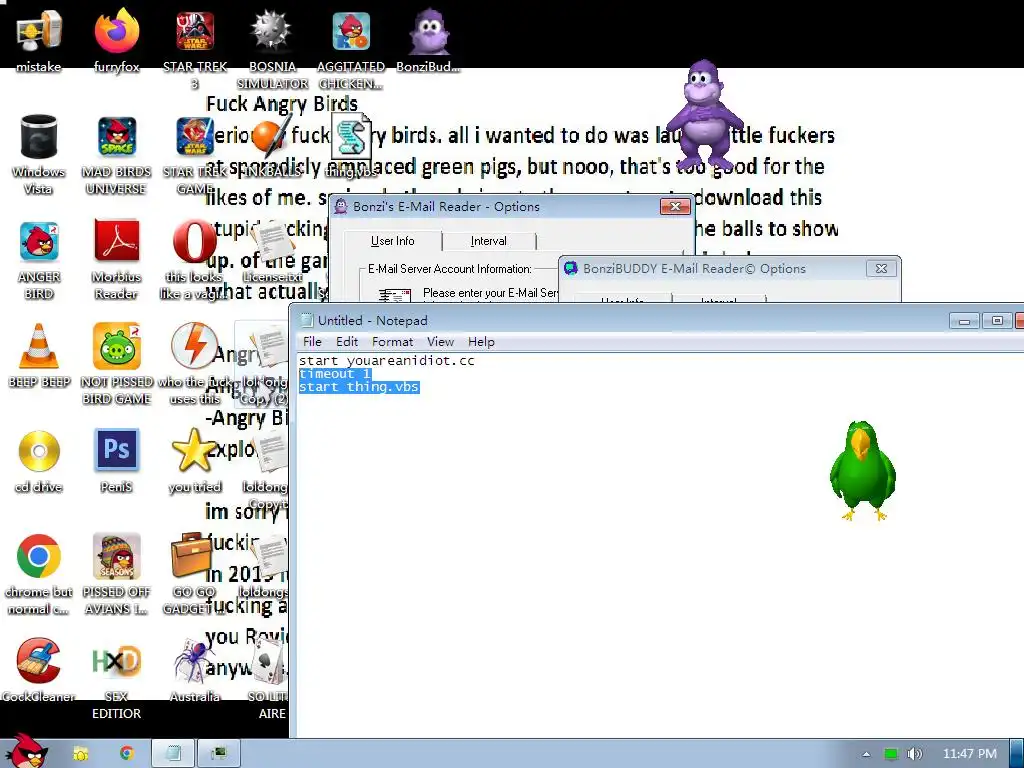Open the 'cd drive' disc icon
The image size is (1024, 768).
click(x=39, y=451)
